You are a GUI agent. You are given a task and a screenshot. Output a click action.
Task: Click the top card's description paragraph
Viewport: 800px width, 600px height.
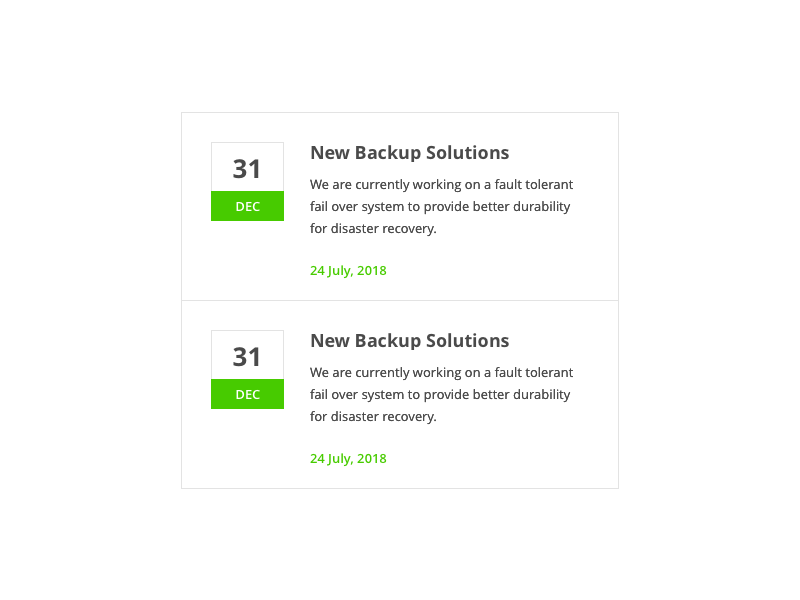[440, 206]
